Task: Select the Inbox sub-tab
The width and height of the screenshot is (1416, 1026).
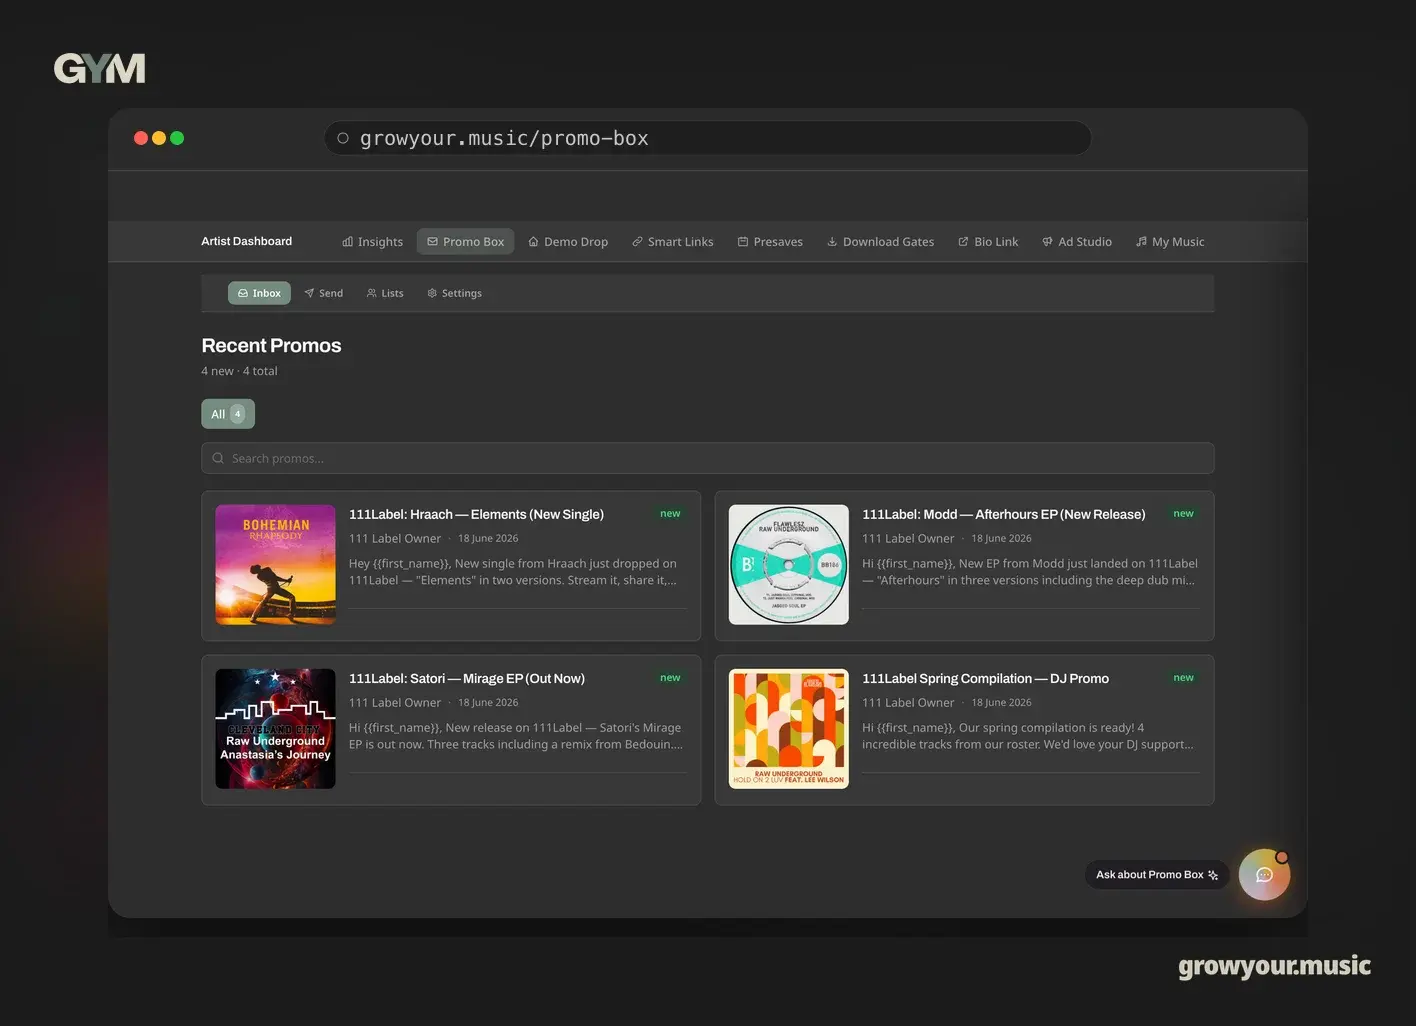Action: pos(259,293)
